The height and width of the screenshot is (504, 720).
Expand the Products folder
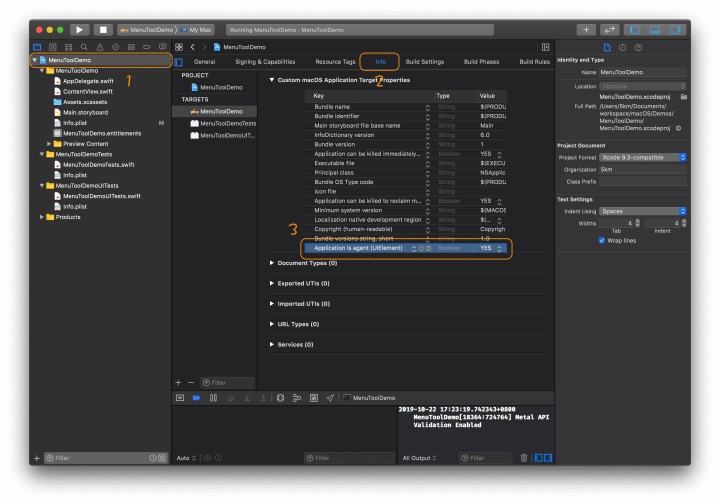tap(41, 217)
